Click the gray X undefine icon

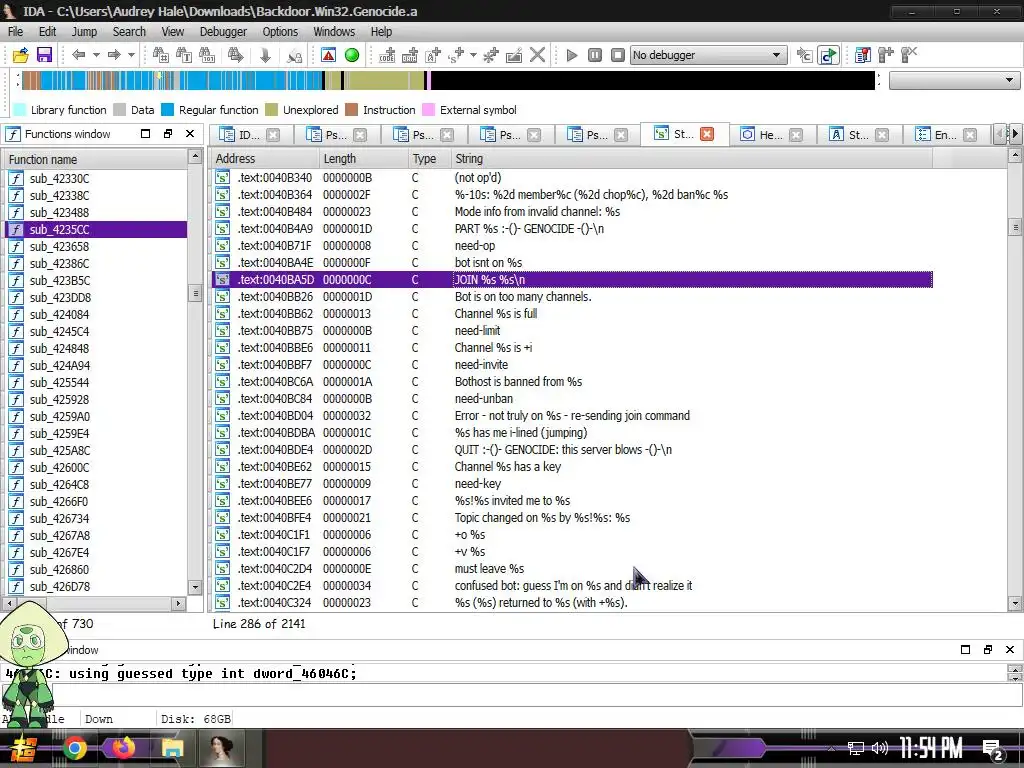click(537, 56)
